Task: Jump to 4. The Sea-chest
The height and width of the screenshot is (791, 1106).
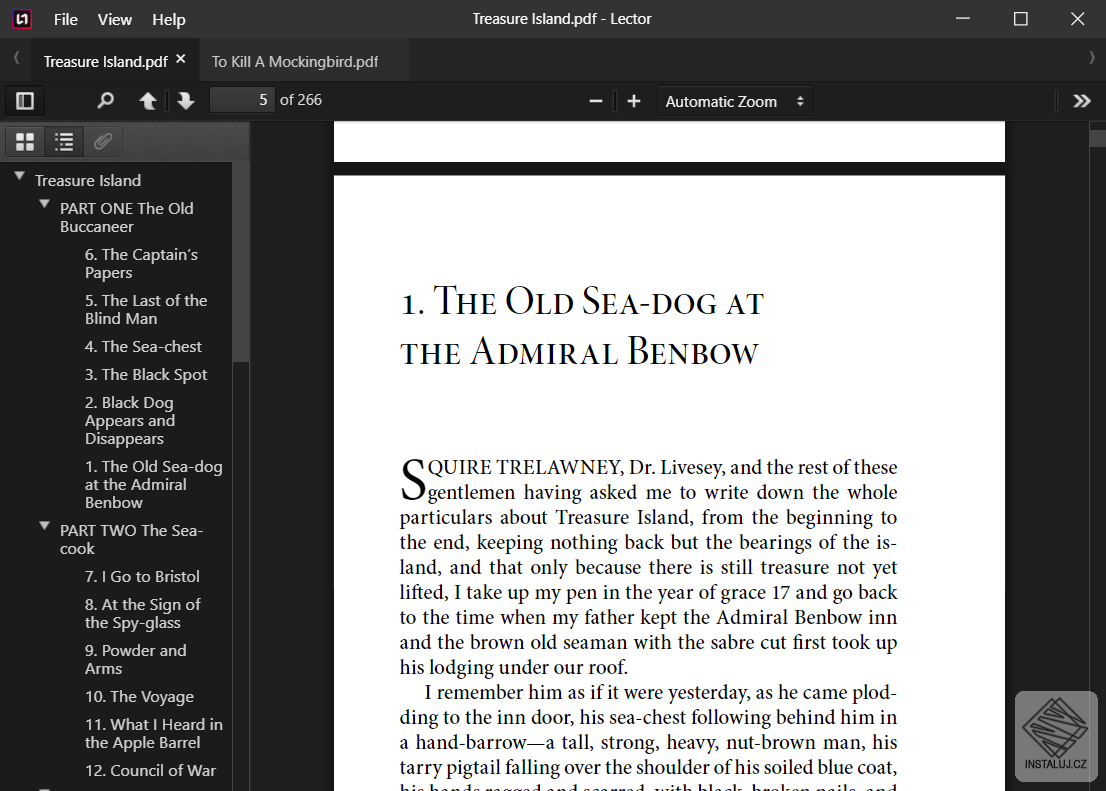Action: coord(143,346)
